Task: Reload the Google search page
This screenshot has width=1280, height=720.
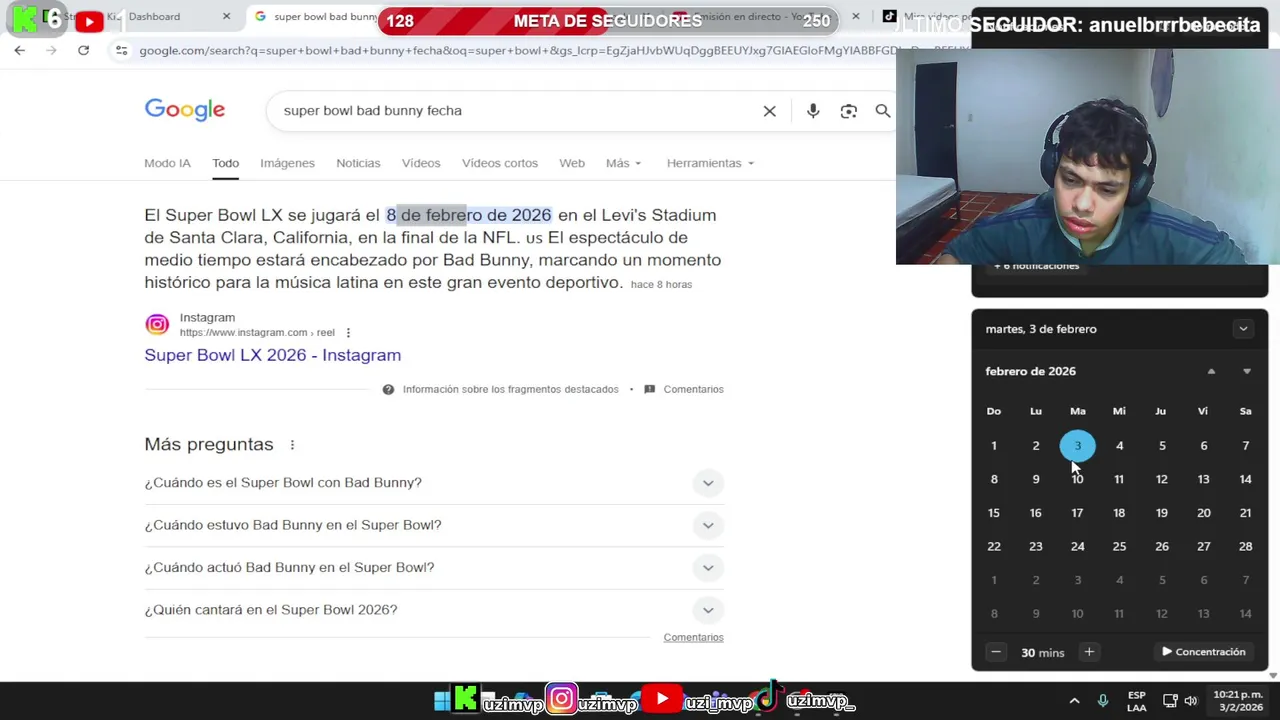Action: click(x=83, y=50)
